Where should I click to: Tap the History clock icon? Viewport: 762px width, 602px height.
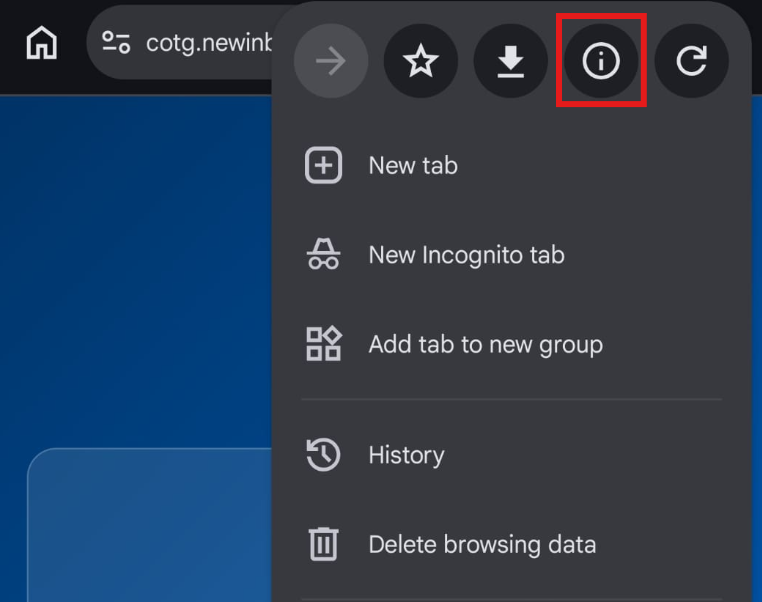[323, 455]
